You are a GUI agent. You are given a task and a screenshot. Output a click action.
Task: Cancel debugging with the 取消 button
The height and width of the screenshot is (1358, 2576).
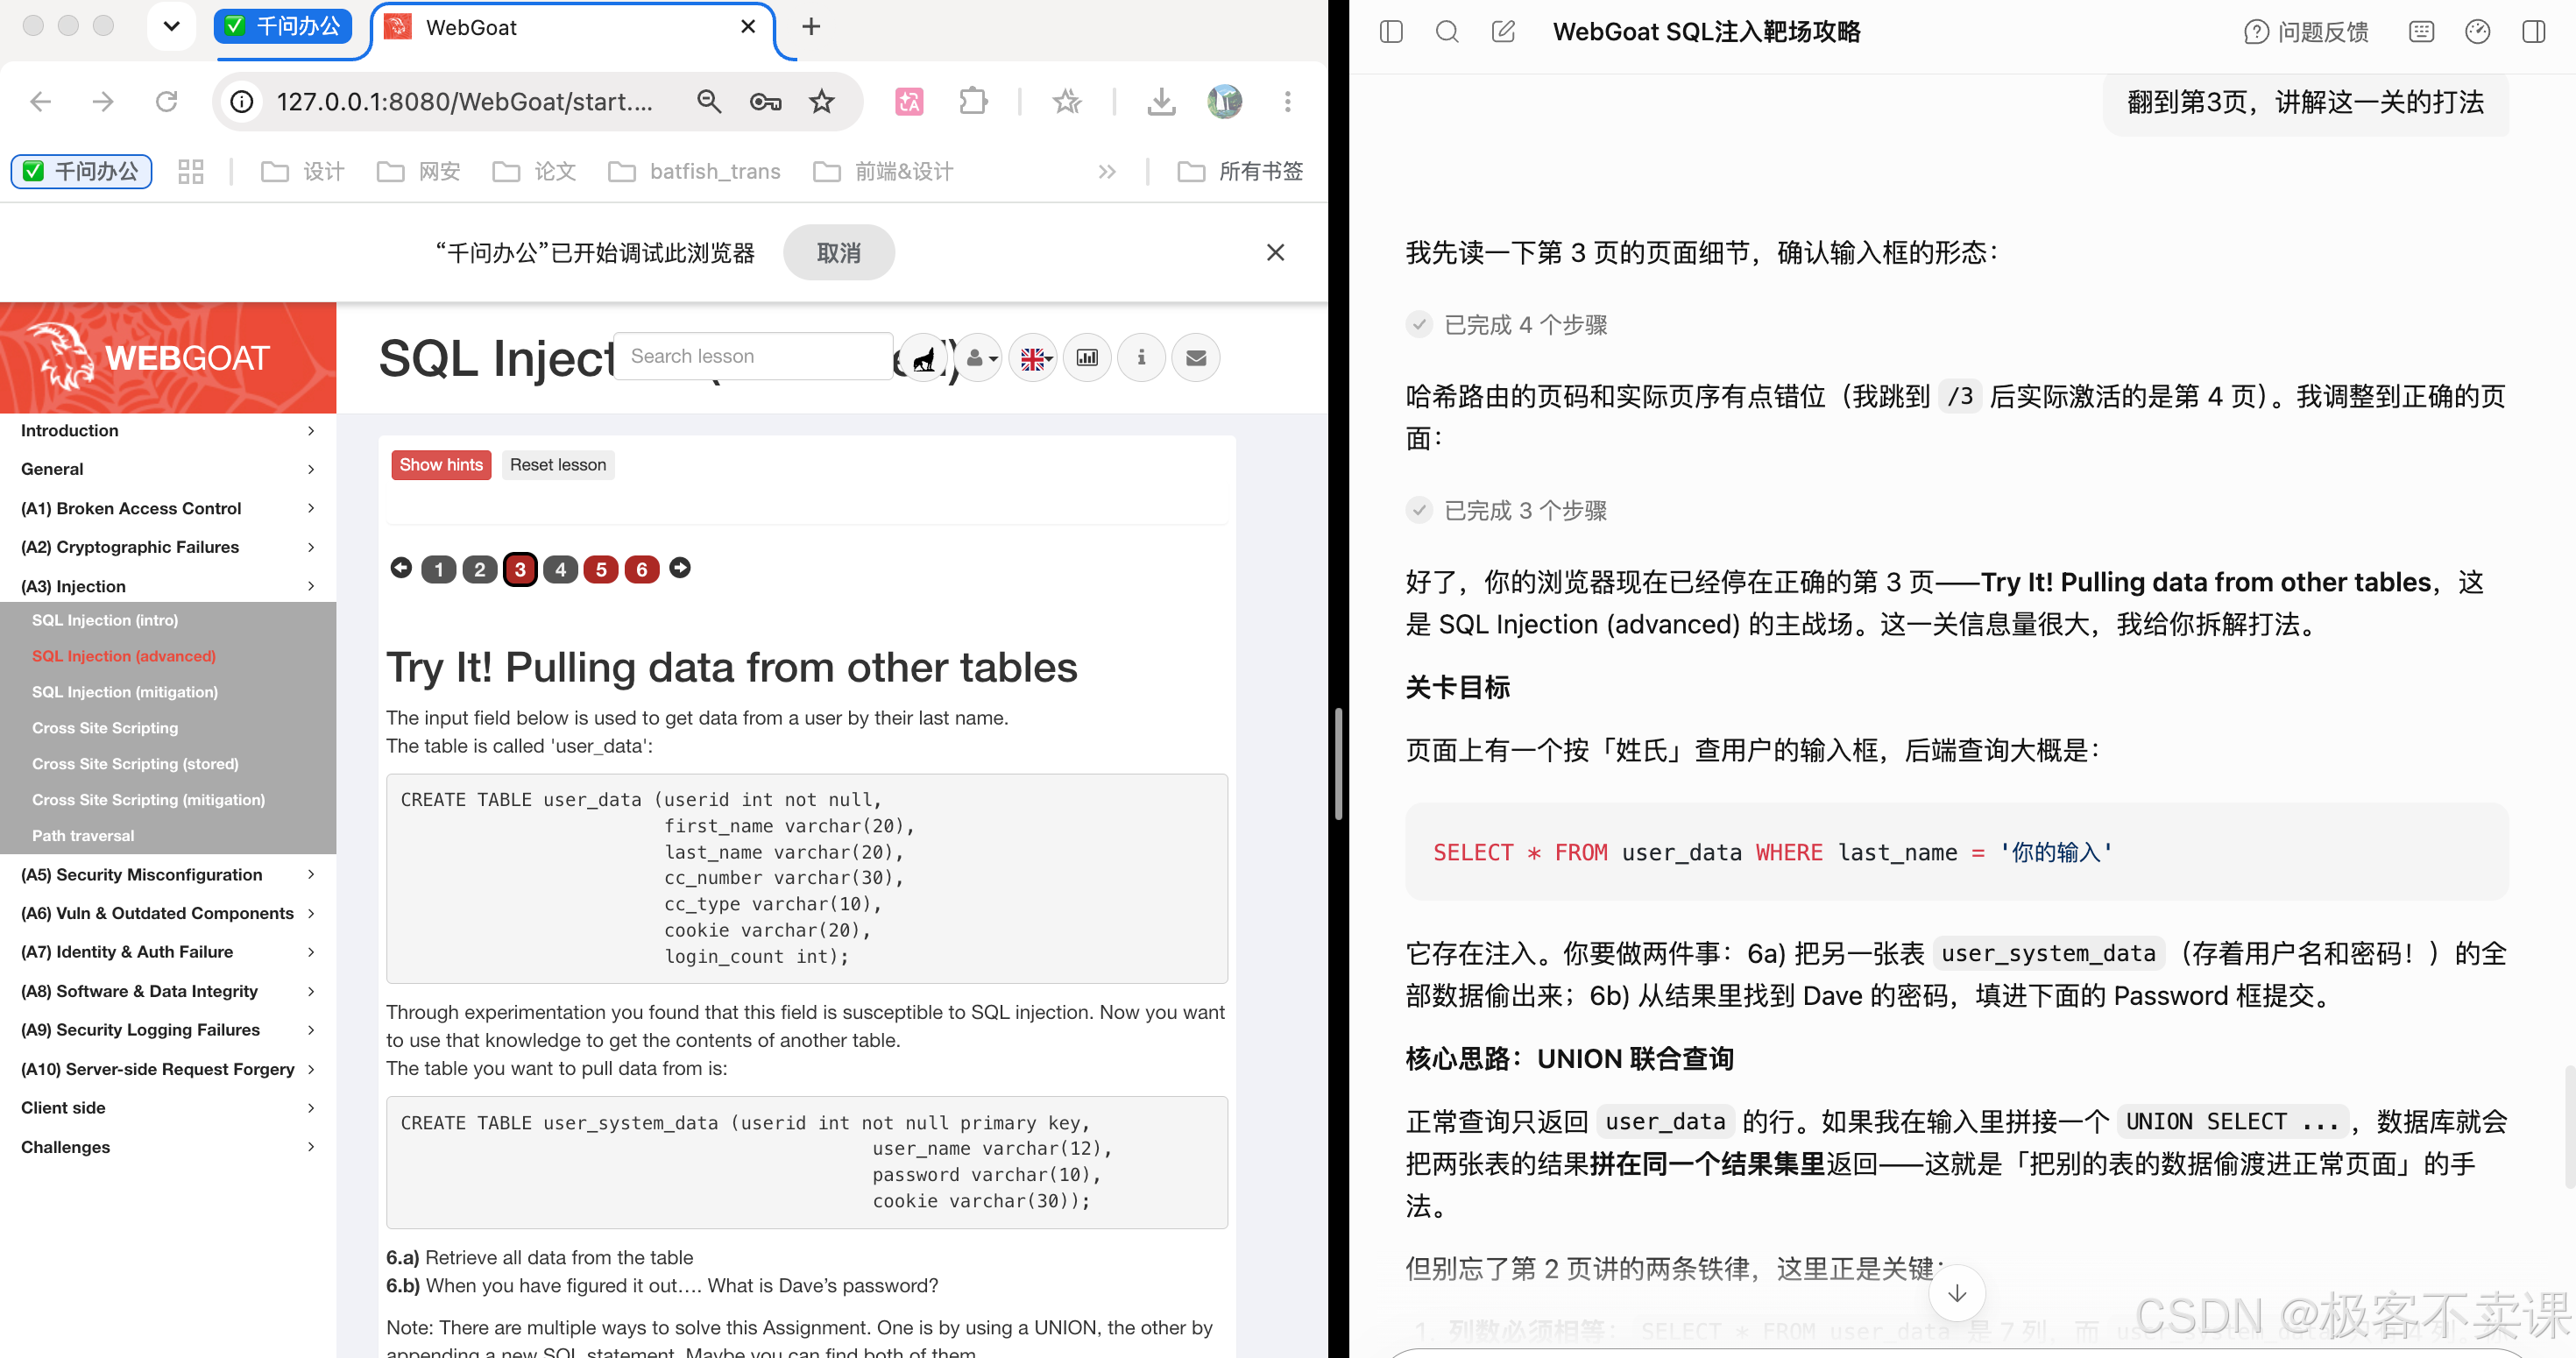click(838, 253)
